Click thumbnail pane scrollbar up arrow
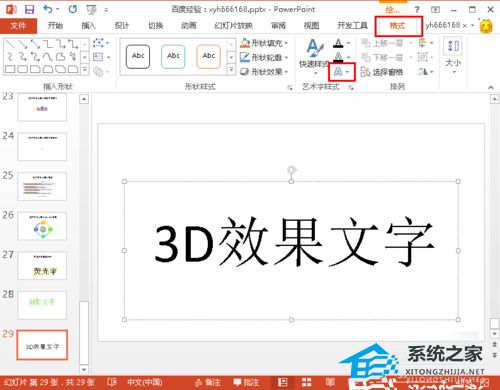The width and height of the screenshot is (500, 390). [84, 99]
